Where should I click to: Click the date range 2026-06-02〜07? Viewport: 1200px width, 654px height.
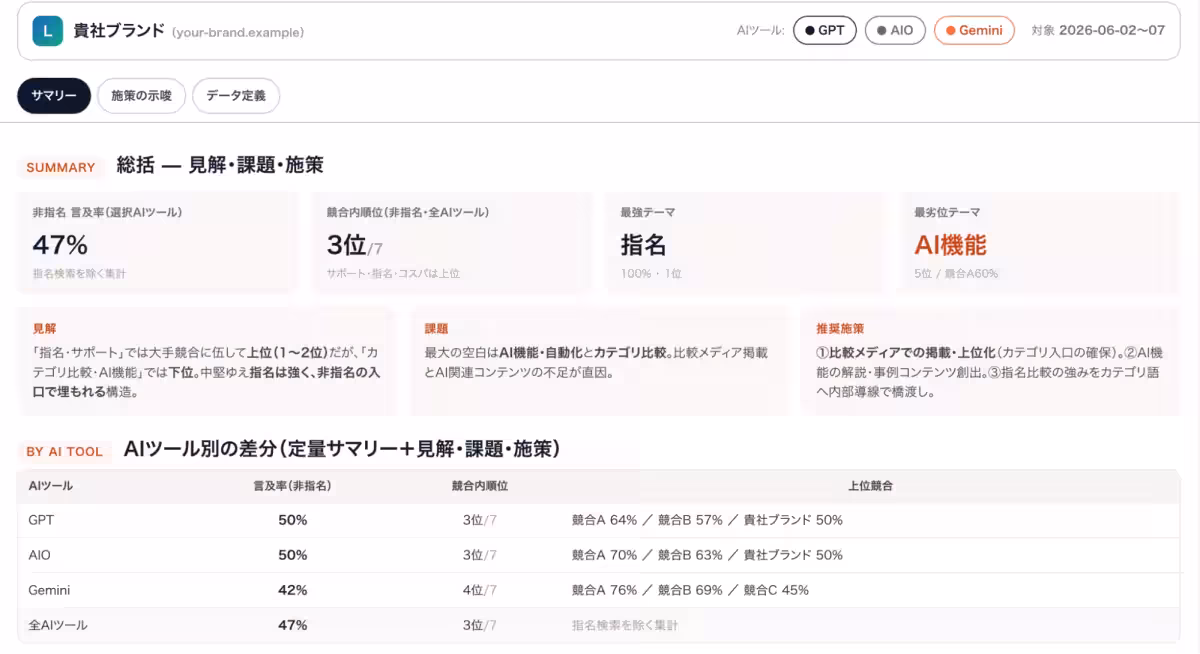pyautogui.click(x=1112, y=30)
